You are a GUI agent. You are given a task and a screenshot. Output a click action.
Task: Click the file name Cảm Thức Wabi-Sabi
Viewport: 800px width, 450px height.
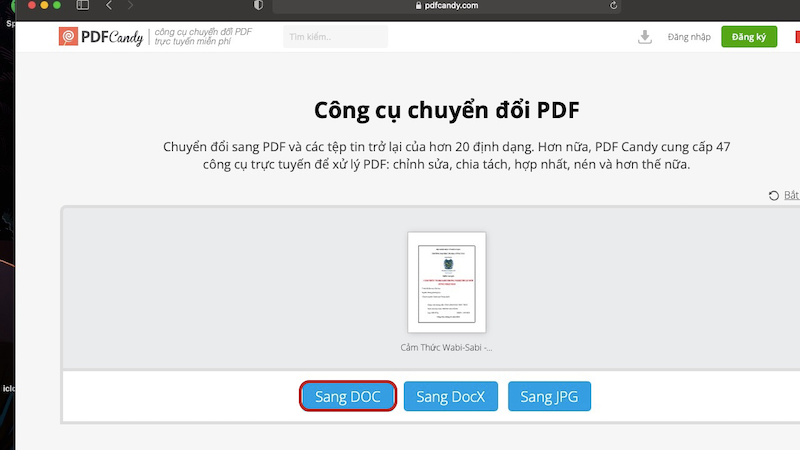(x=446, y=347)
